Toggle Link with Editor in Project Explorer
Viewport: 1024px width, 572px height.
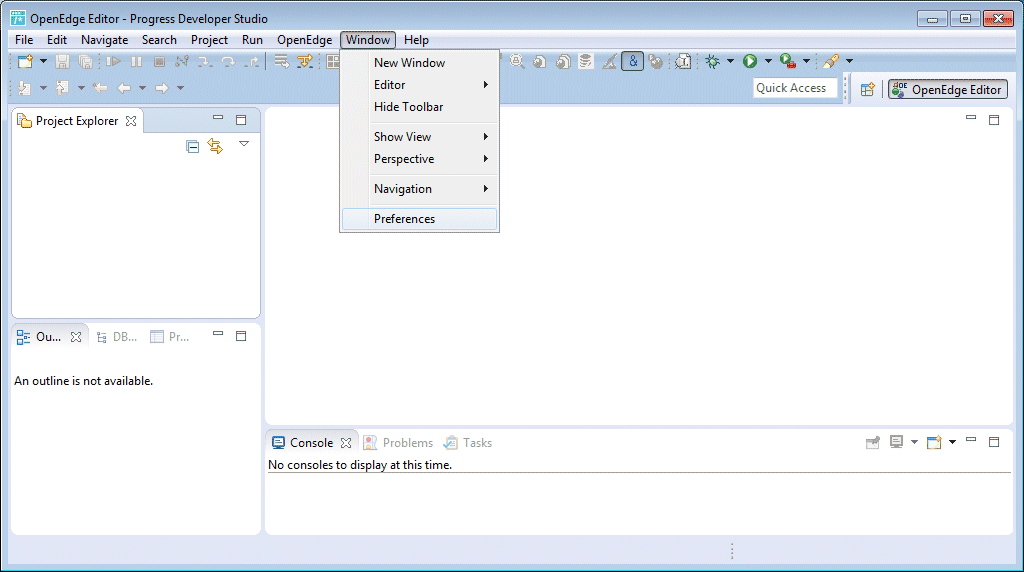[x=215, y=146]
